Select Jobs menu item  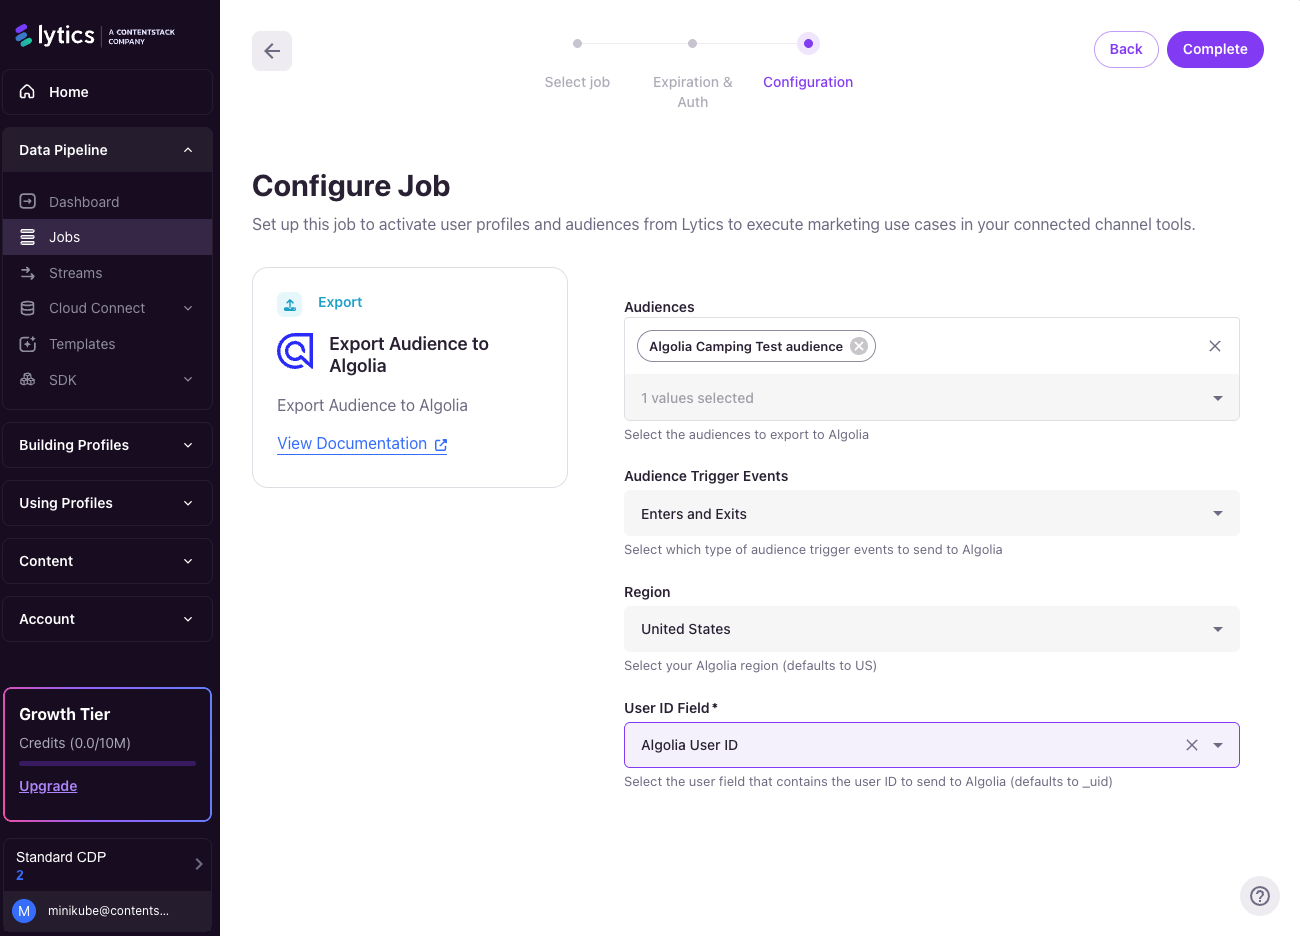(x=107, y=237)
